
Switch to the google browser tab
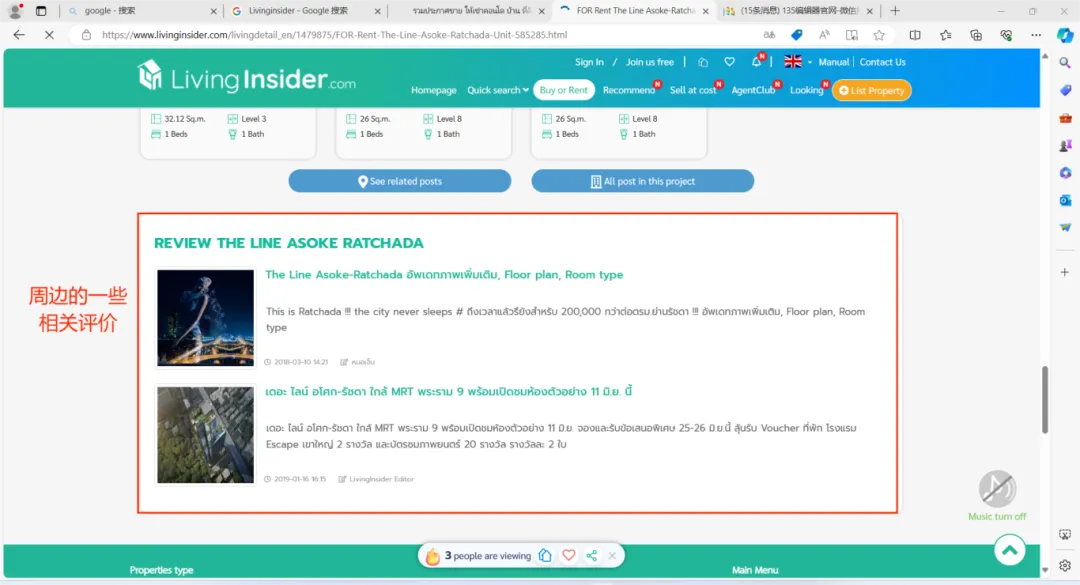pyautogui.click(x=141, y=10)
